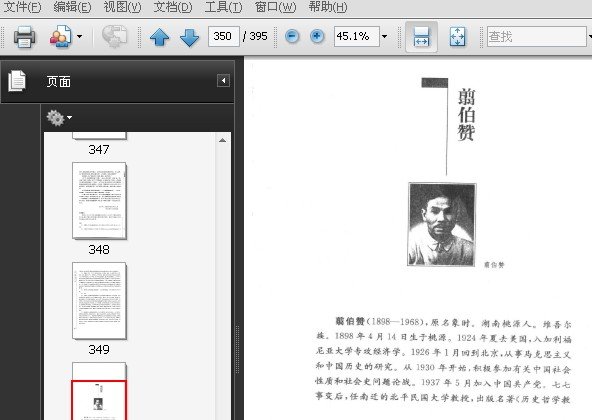Collapse the 页面 panel with arrow button
The width and height of the screenshot is (592, 420).
click(223, 80)
